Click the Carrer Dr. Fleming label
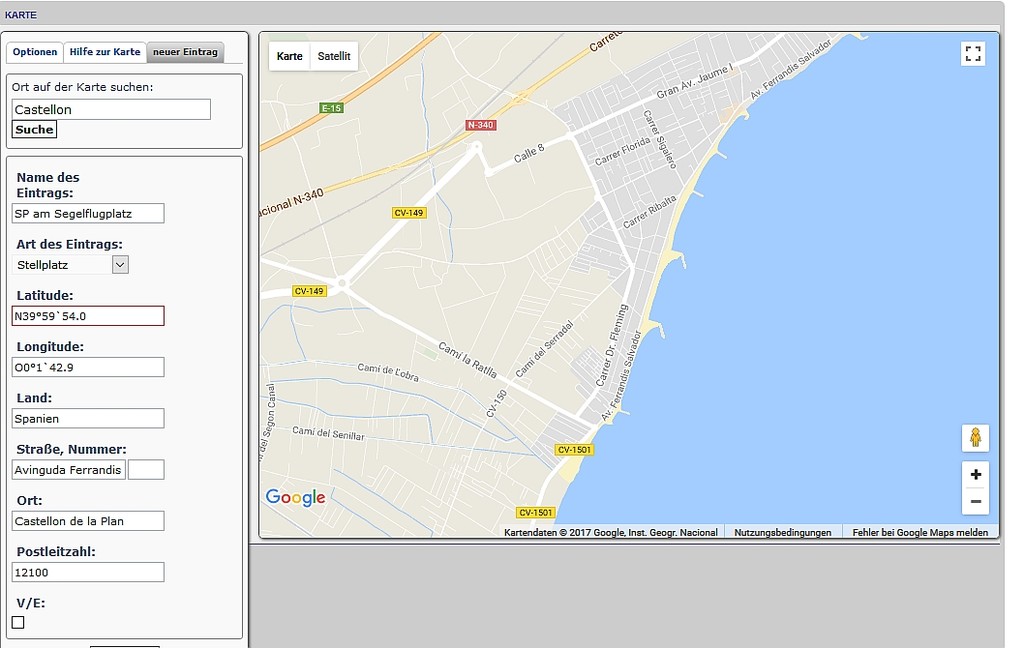 [x=612, y=346]
